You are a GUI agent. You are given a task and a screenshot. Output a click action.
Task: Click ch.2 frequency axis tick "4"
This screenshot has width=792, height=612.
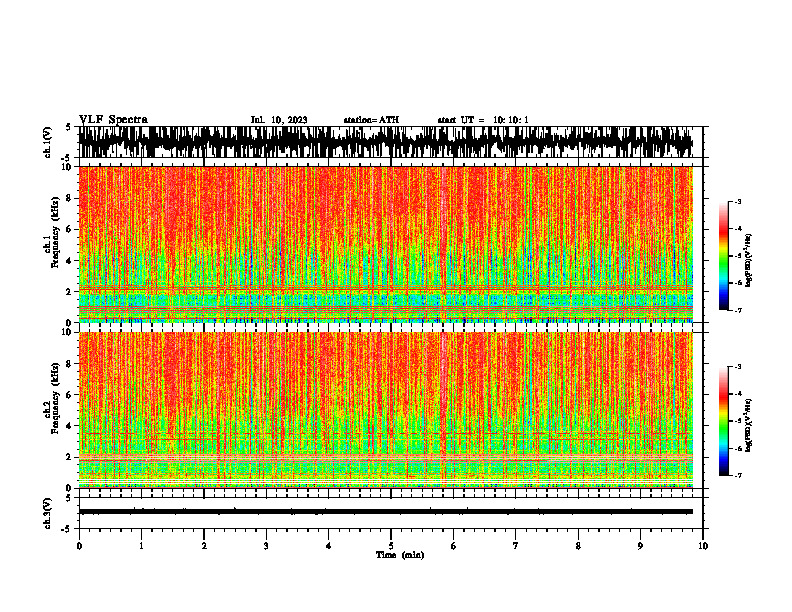pyautogui.click(x=70, y=426)
